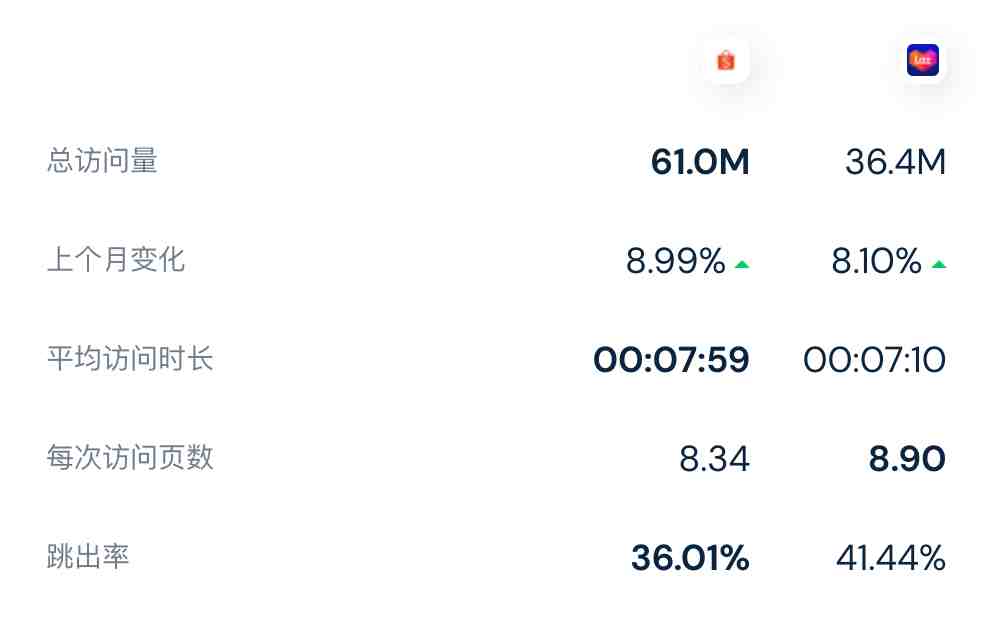Click the white card around Shopee logo

tap(725, 60)
